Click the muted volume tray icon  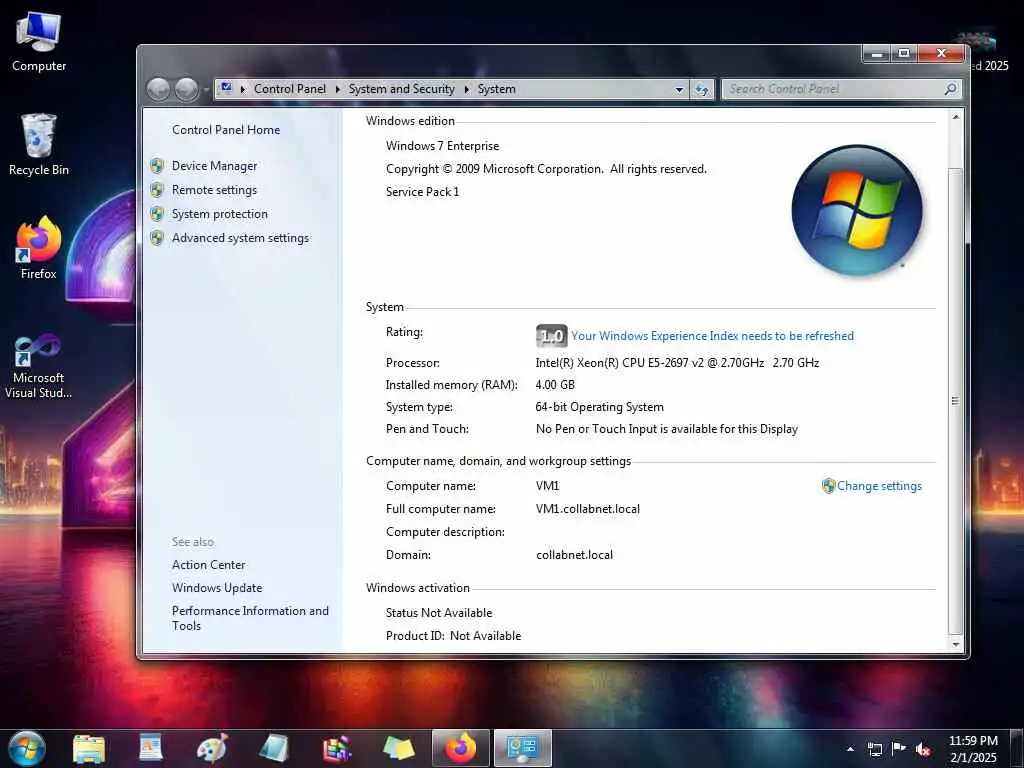pyautogui.click(x=923, y=749)
